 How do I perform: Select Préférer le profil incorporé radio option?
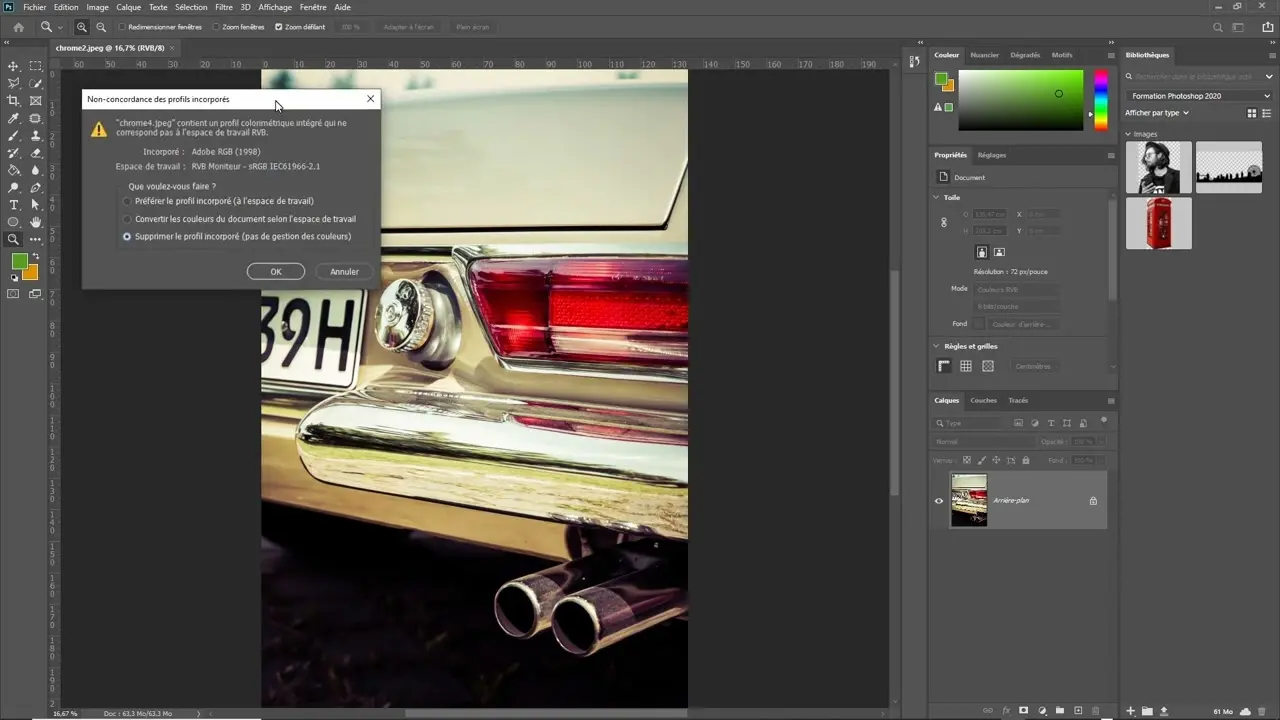pos(127,201)
